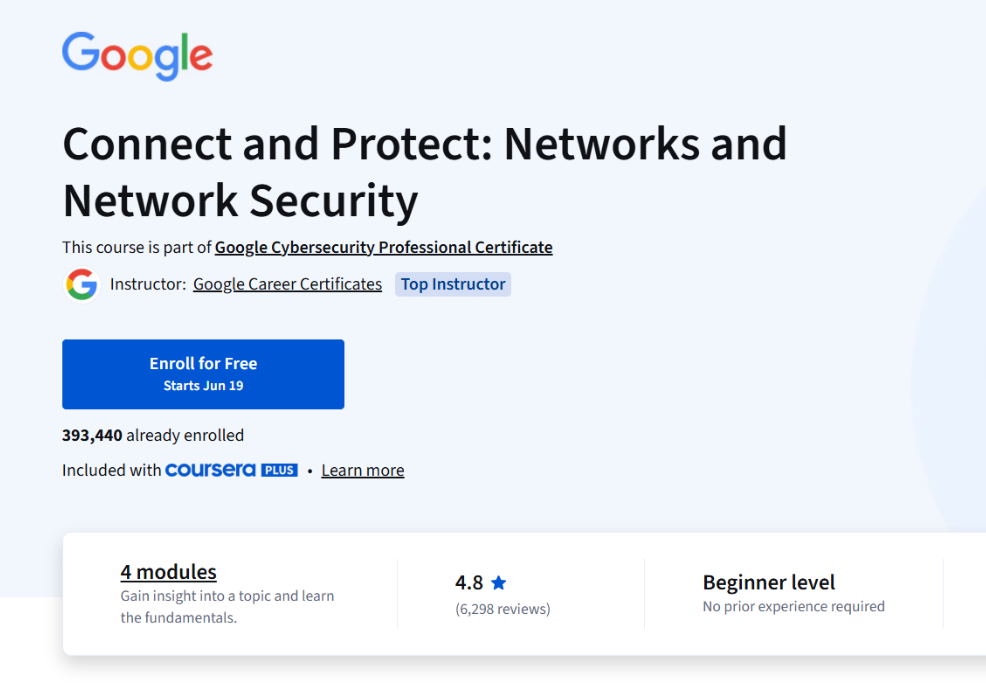Click the blue star next to 4.8
Screen dimensions: 986x685
498,582
